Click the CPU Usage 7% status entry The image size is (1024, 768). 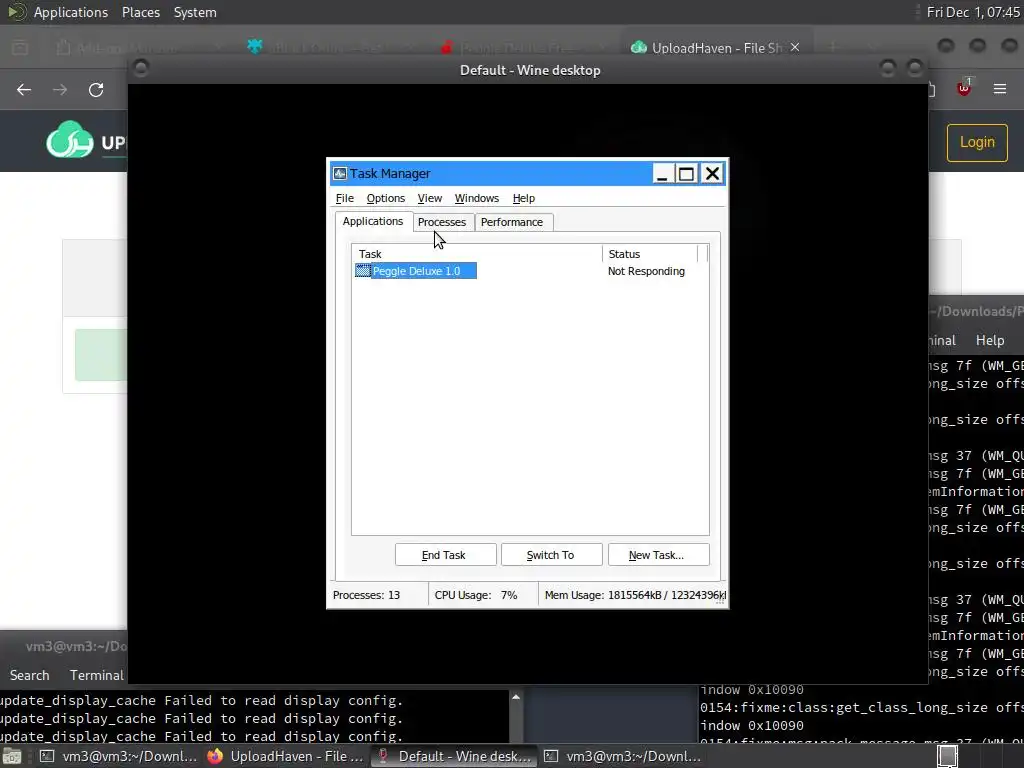tap(476, 595)
